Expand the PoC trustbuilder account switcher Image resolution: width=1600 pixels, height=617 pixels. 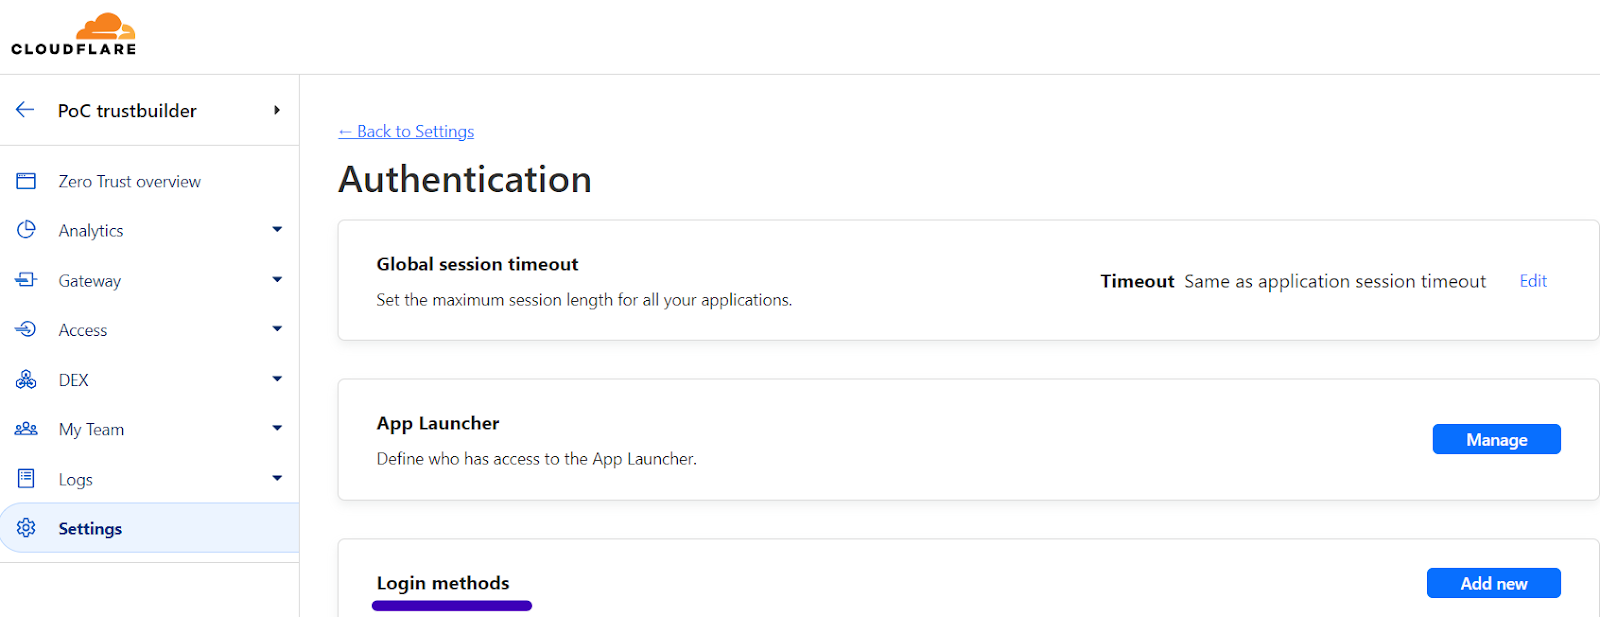click(x=277, y=110)
